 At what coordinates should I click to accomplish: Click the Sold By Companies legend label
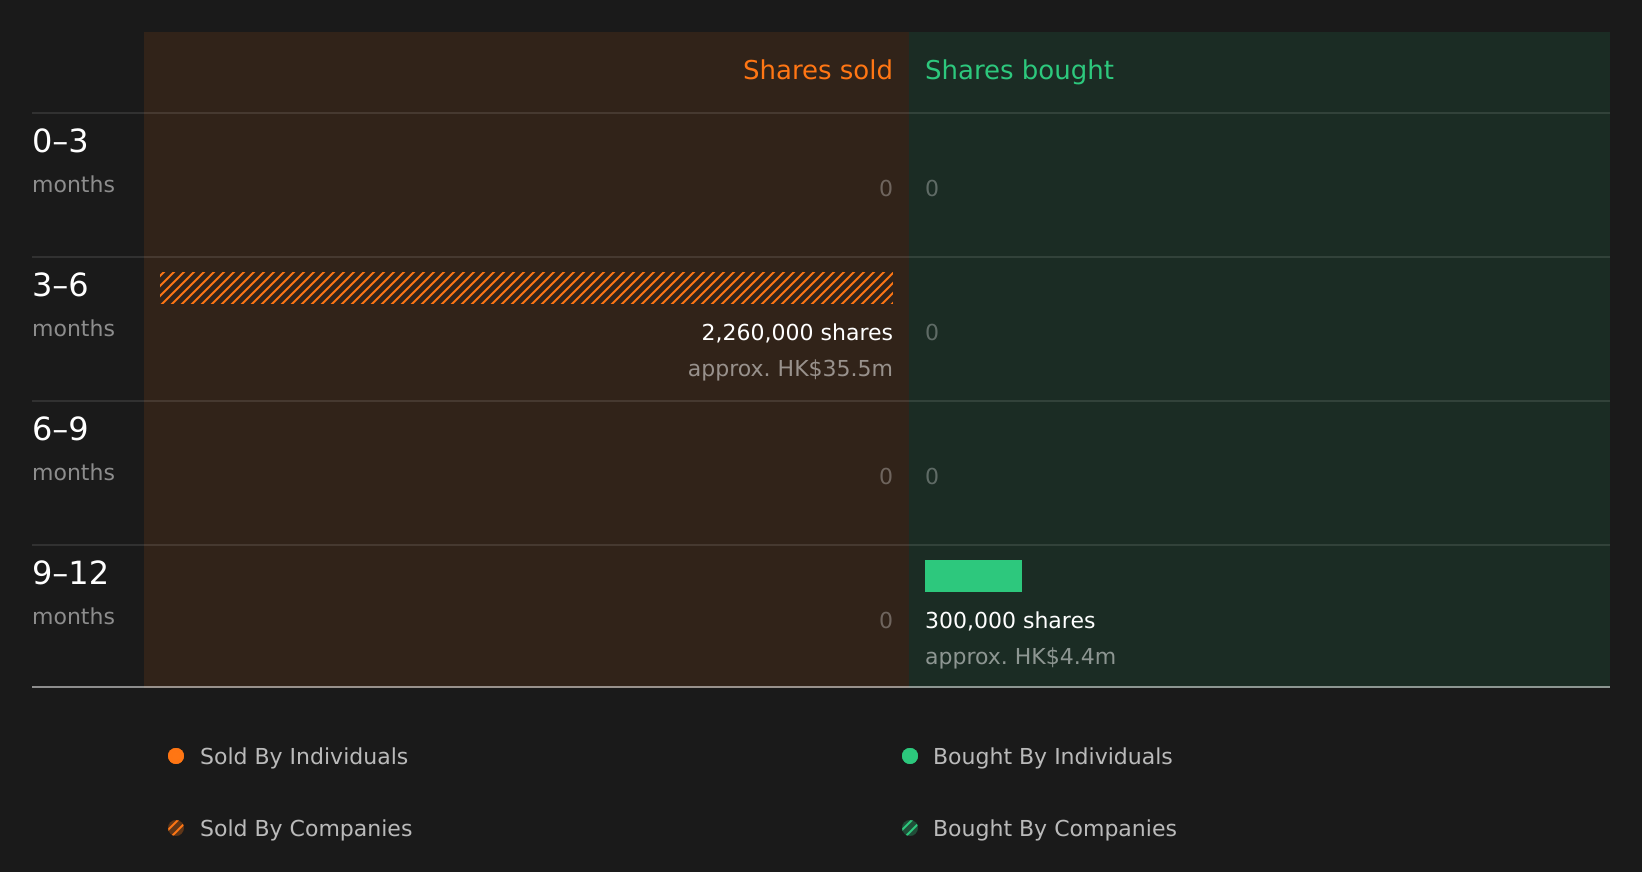pos(306,828)
